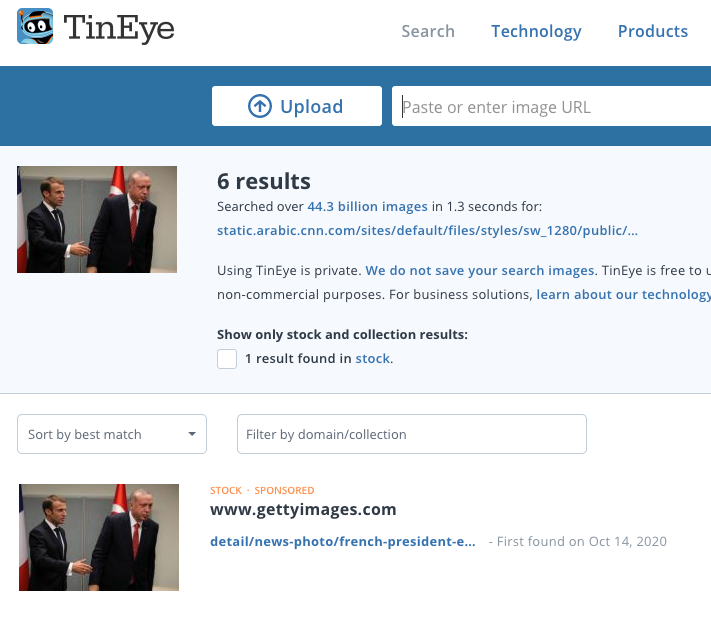Viewport: 711px width, 620px height.
Task: Click the Filter by domain/collection field
Action: click(x=412, y=434)
